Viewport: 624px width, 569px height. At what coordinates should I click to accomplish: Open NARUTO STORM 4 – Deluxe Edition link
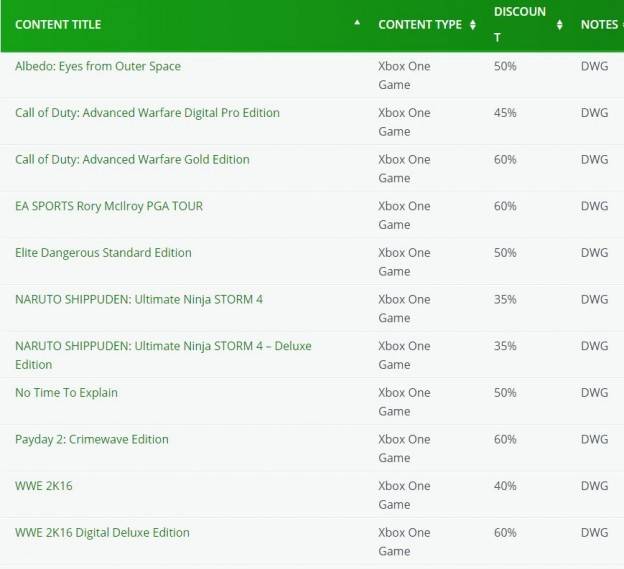tap(163, 355)
